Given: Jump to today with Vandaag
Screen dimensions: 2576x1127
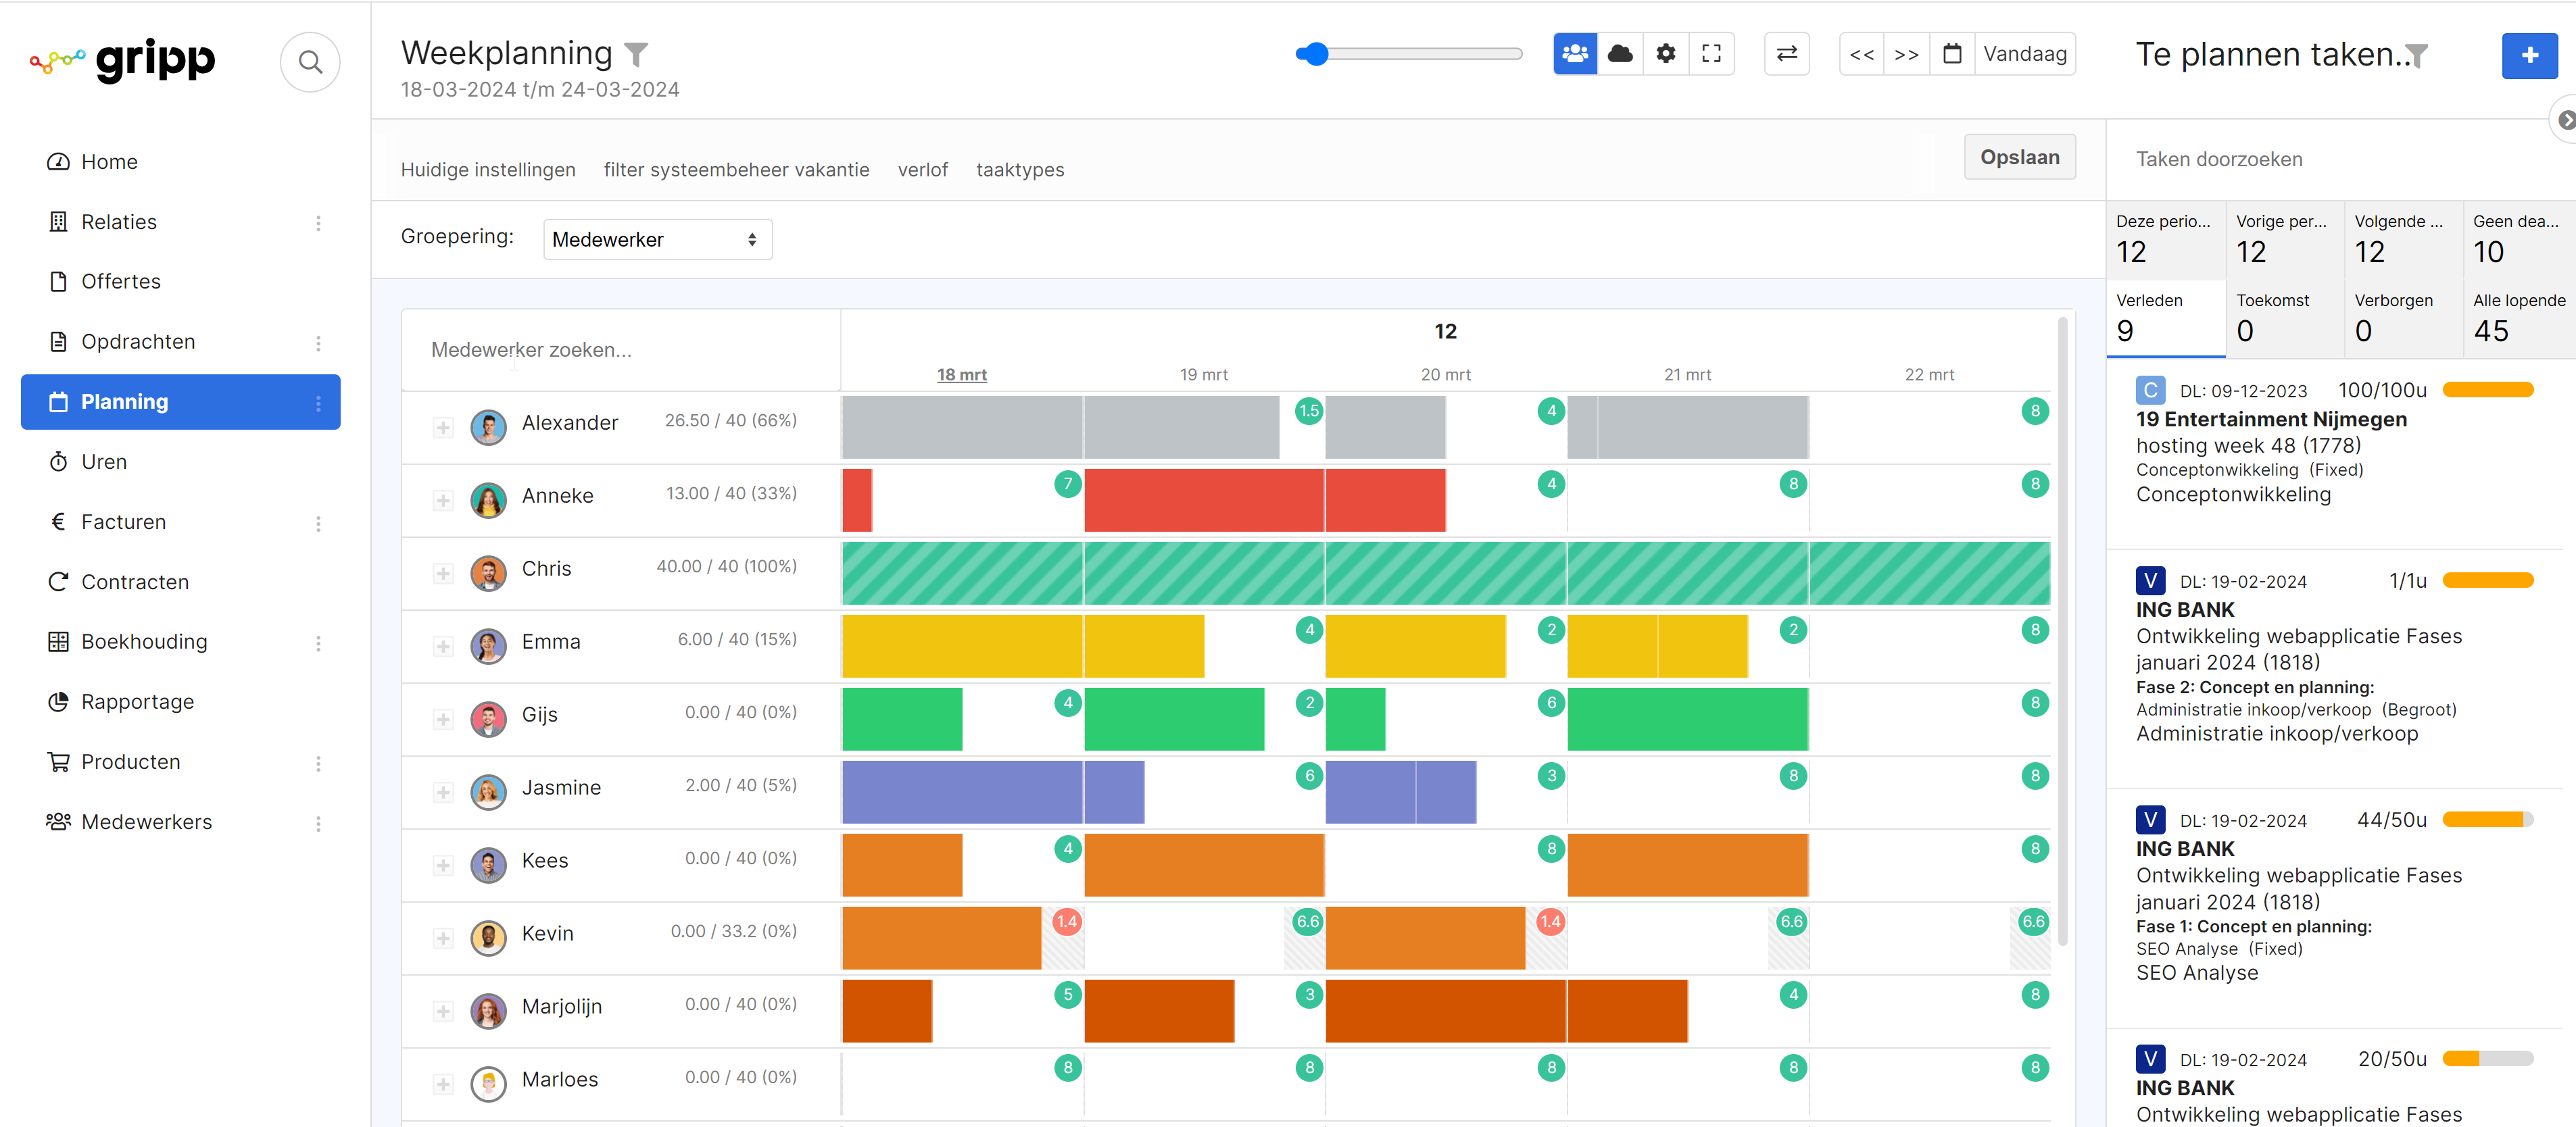Looking at the screenshot, I should (x=2025, y=54).
